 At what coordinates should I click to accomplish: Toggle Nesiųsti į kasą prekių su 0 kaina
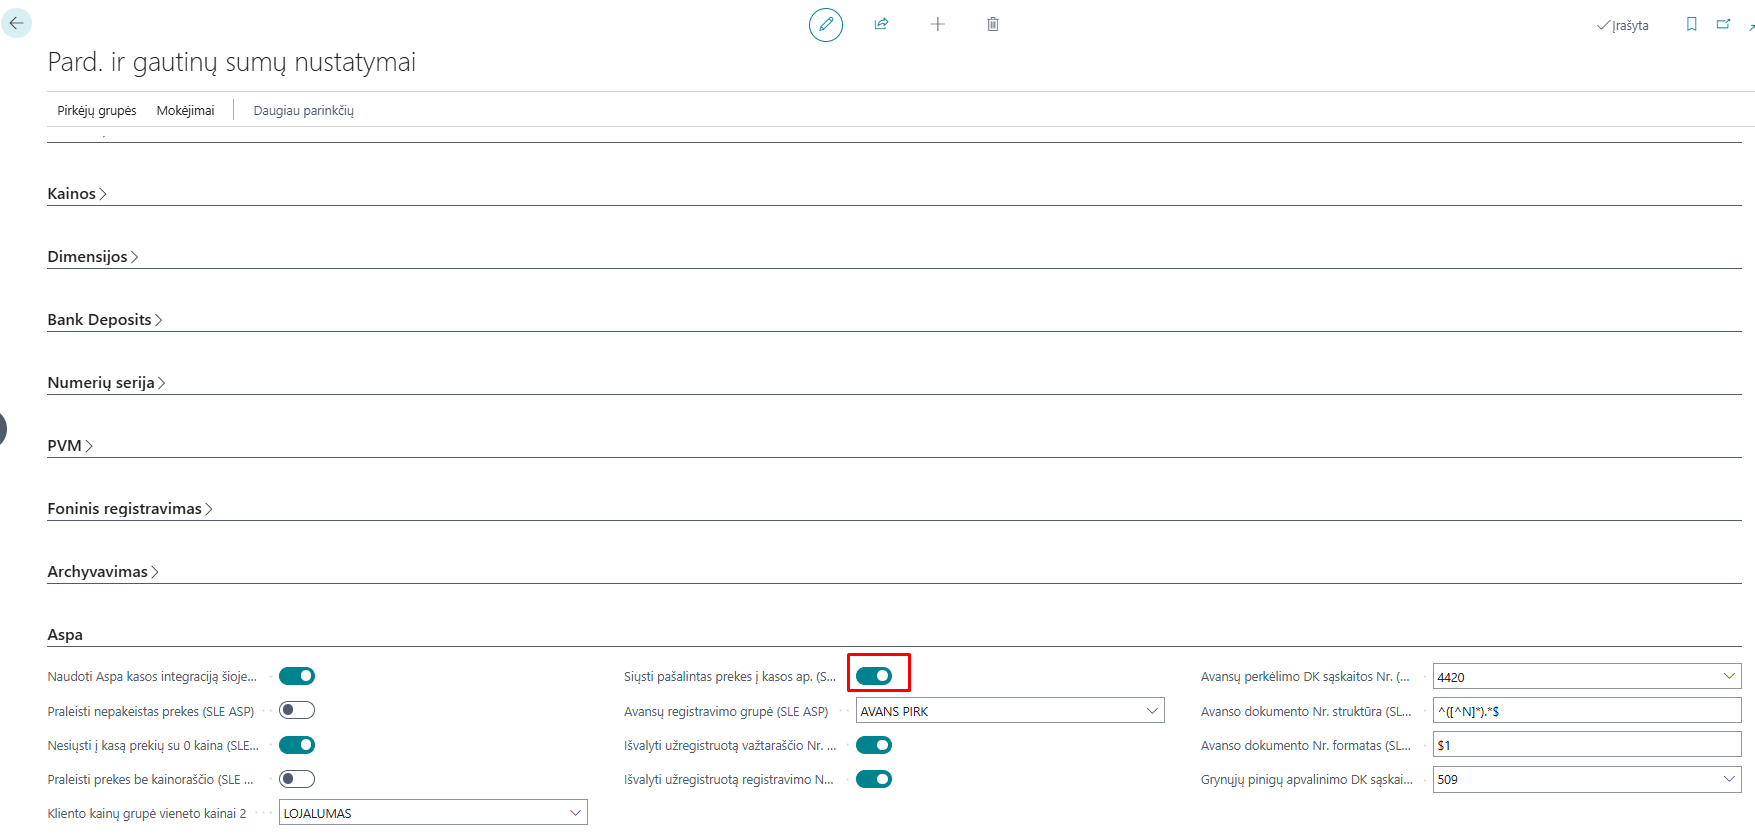pos(297,745)
